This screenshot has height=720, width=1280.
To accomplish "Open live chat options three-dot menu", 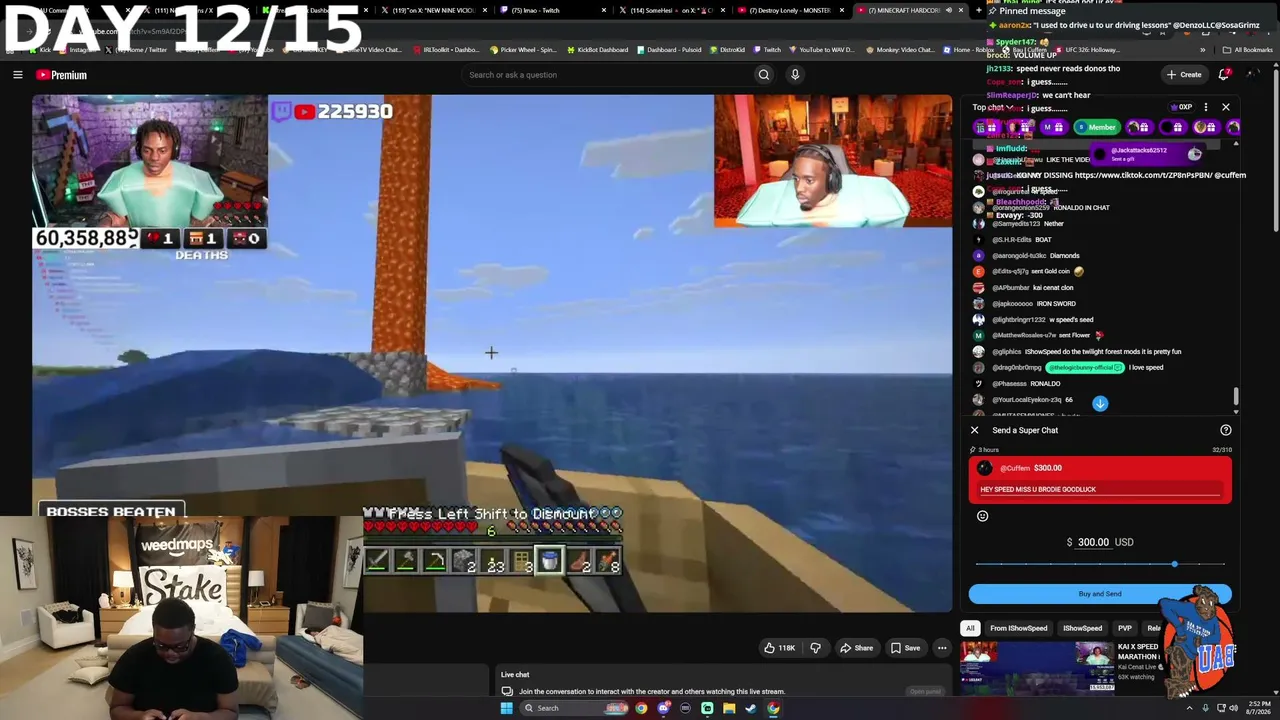I will point(1205,107).
